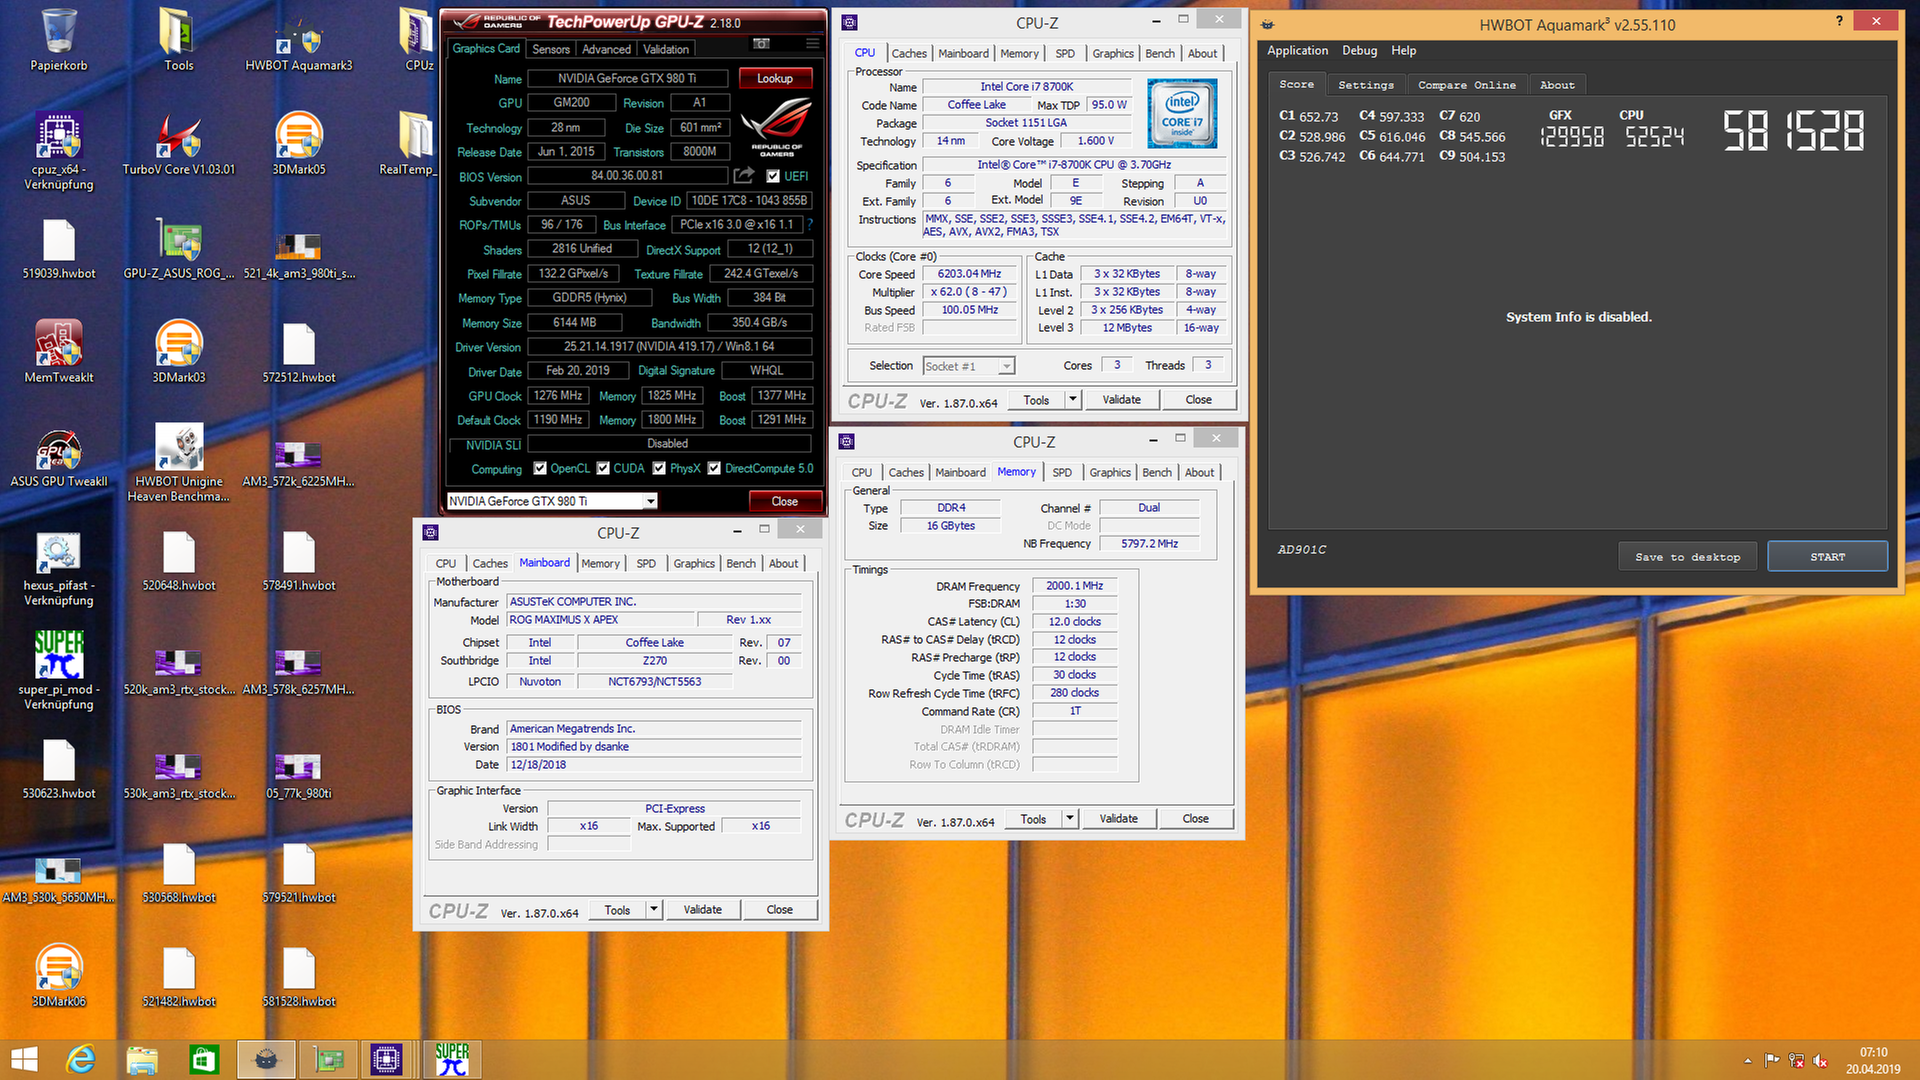This screenshot has width=1920, height=1080.
Task: Open the Tools folder on desktop
Action: click(x=179, y=40)
